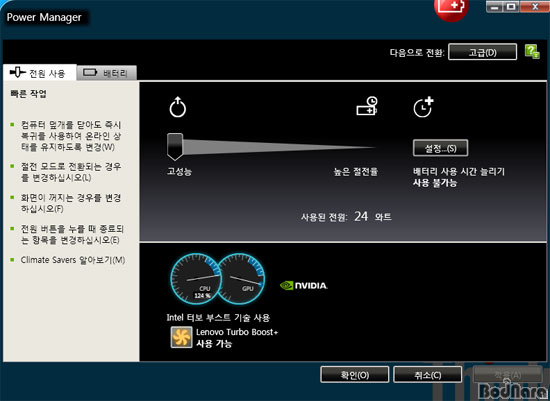Open the link to change lid close behavior (W)

pyautogui.click(x=71, y=136)
